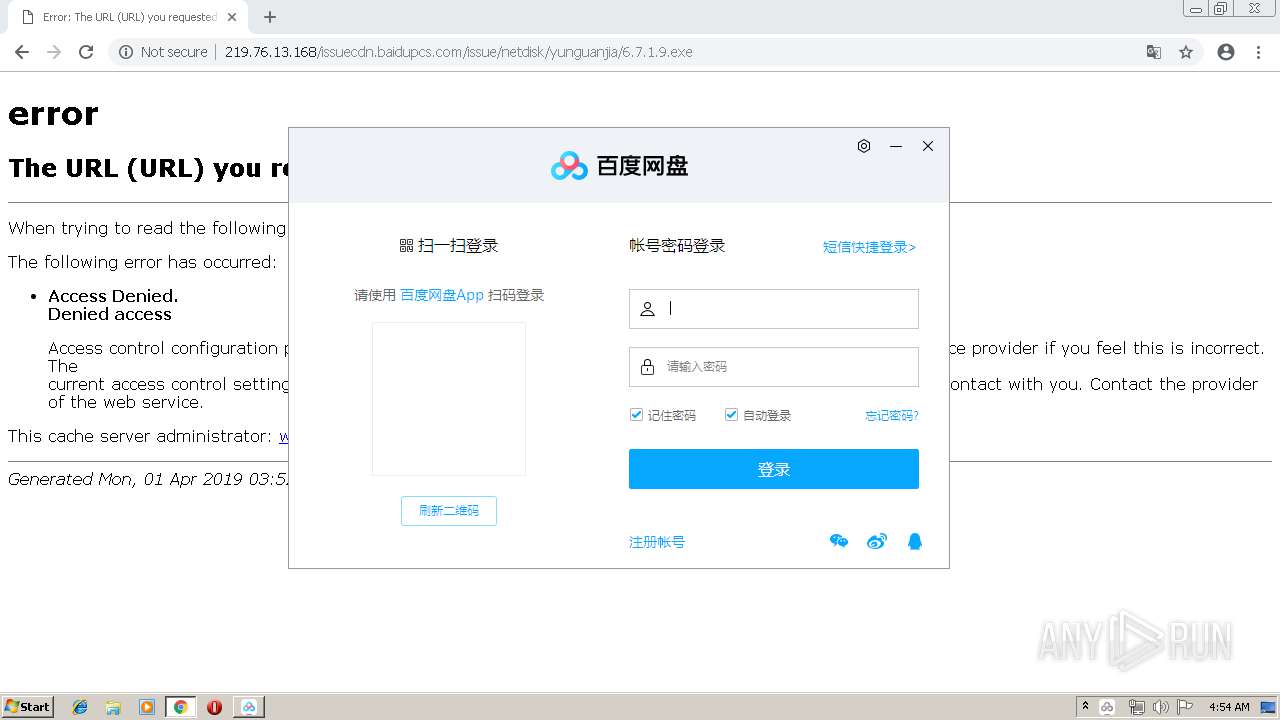Show hidden tray icons arrow

(1085, 707)
